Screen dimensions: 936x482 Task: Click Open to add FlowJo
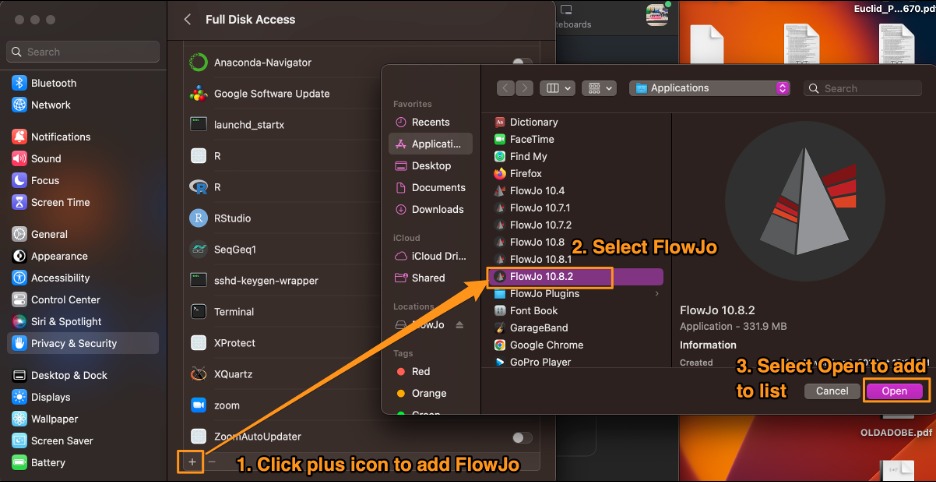click(x=894, y=391)
